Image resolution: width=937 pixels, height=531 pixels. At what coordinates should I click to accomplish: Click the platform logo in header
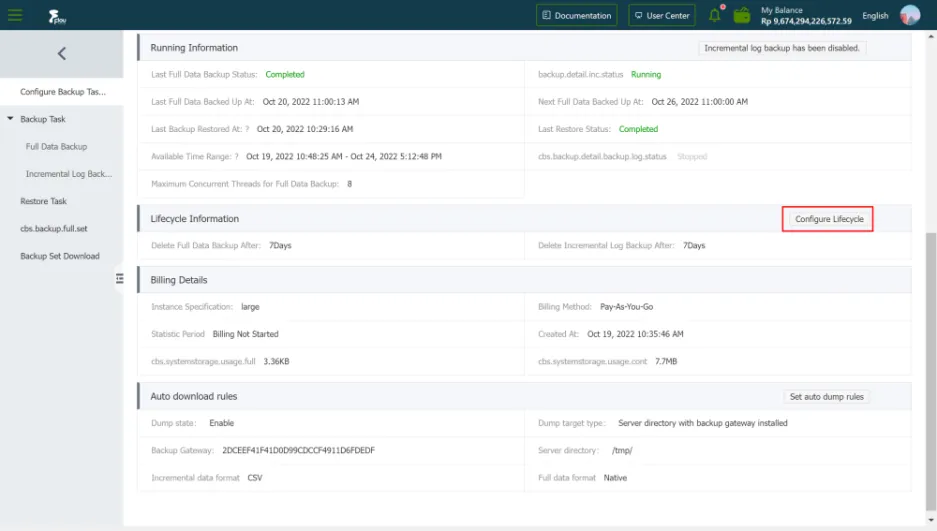[x=55, y=16]
